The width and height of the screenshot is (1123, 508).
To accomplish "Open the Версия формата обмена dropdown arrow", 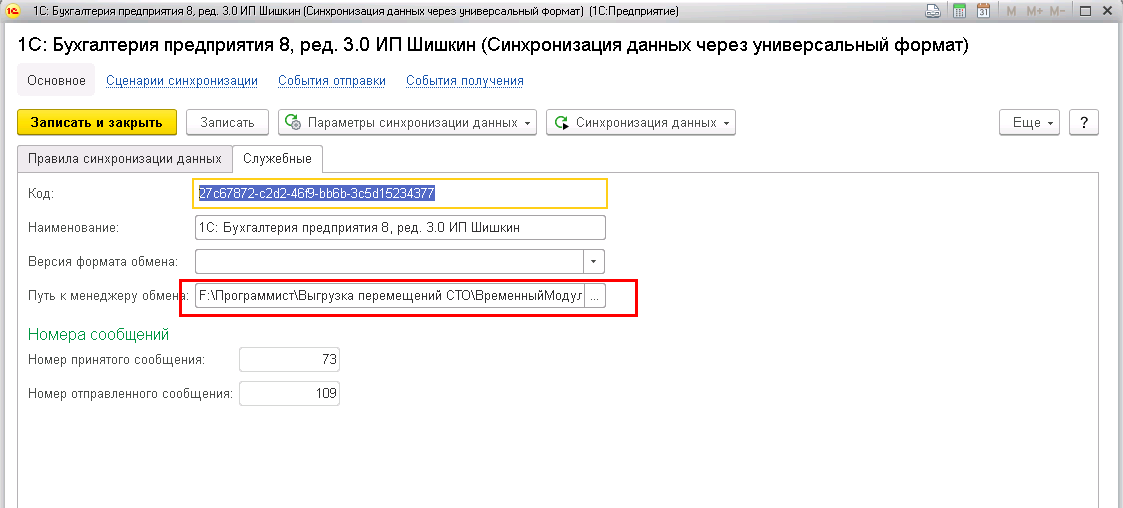I will point(594,262).
